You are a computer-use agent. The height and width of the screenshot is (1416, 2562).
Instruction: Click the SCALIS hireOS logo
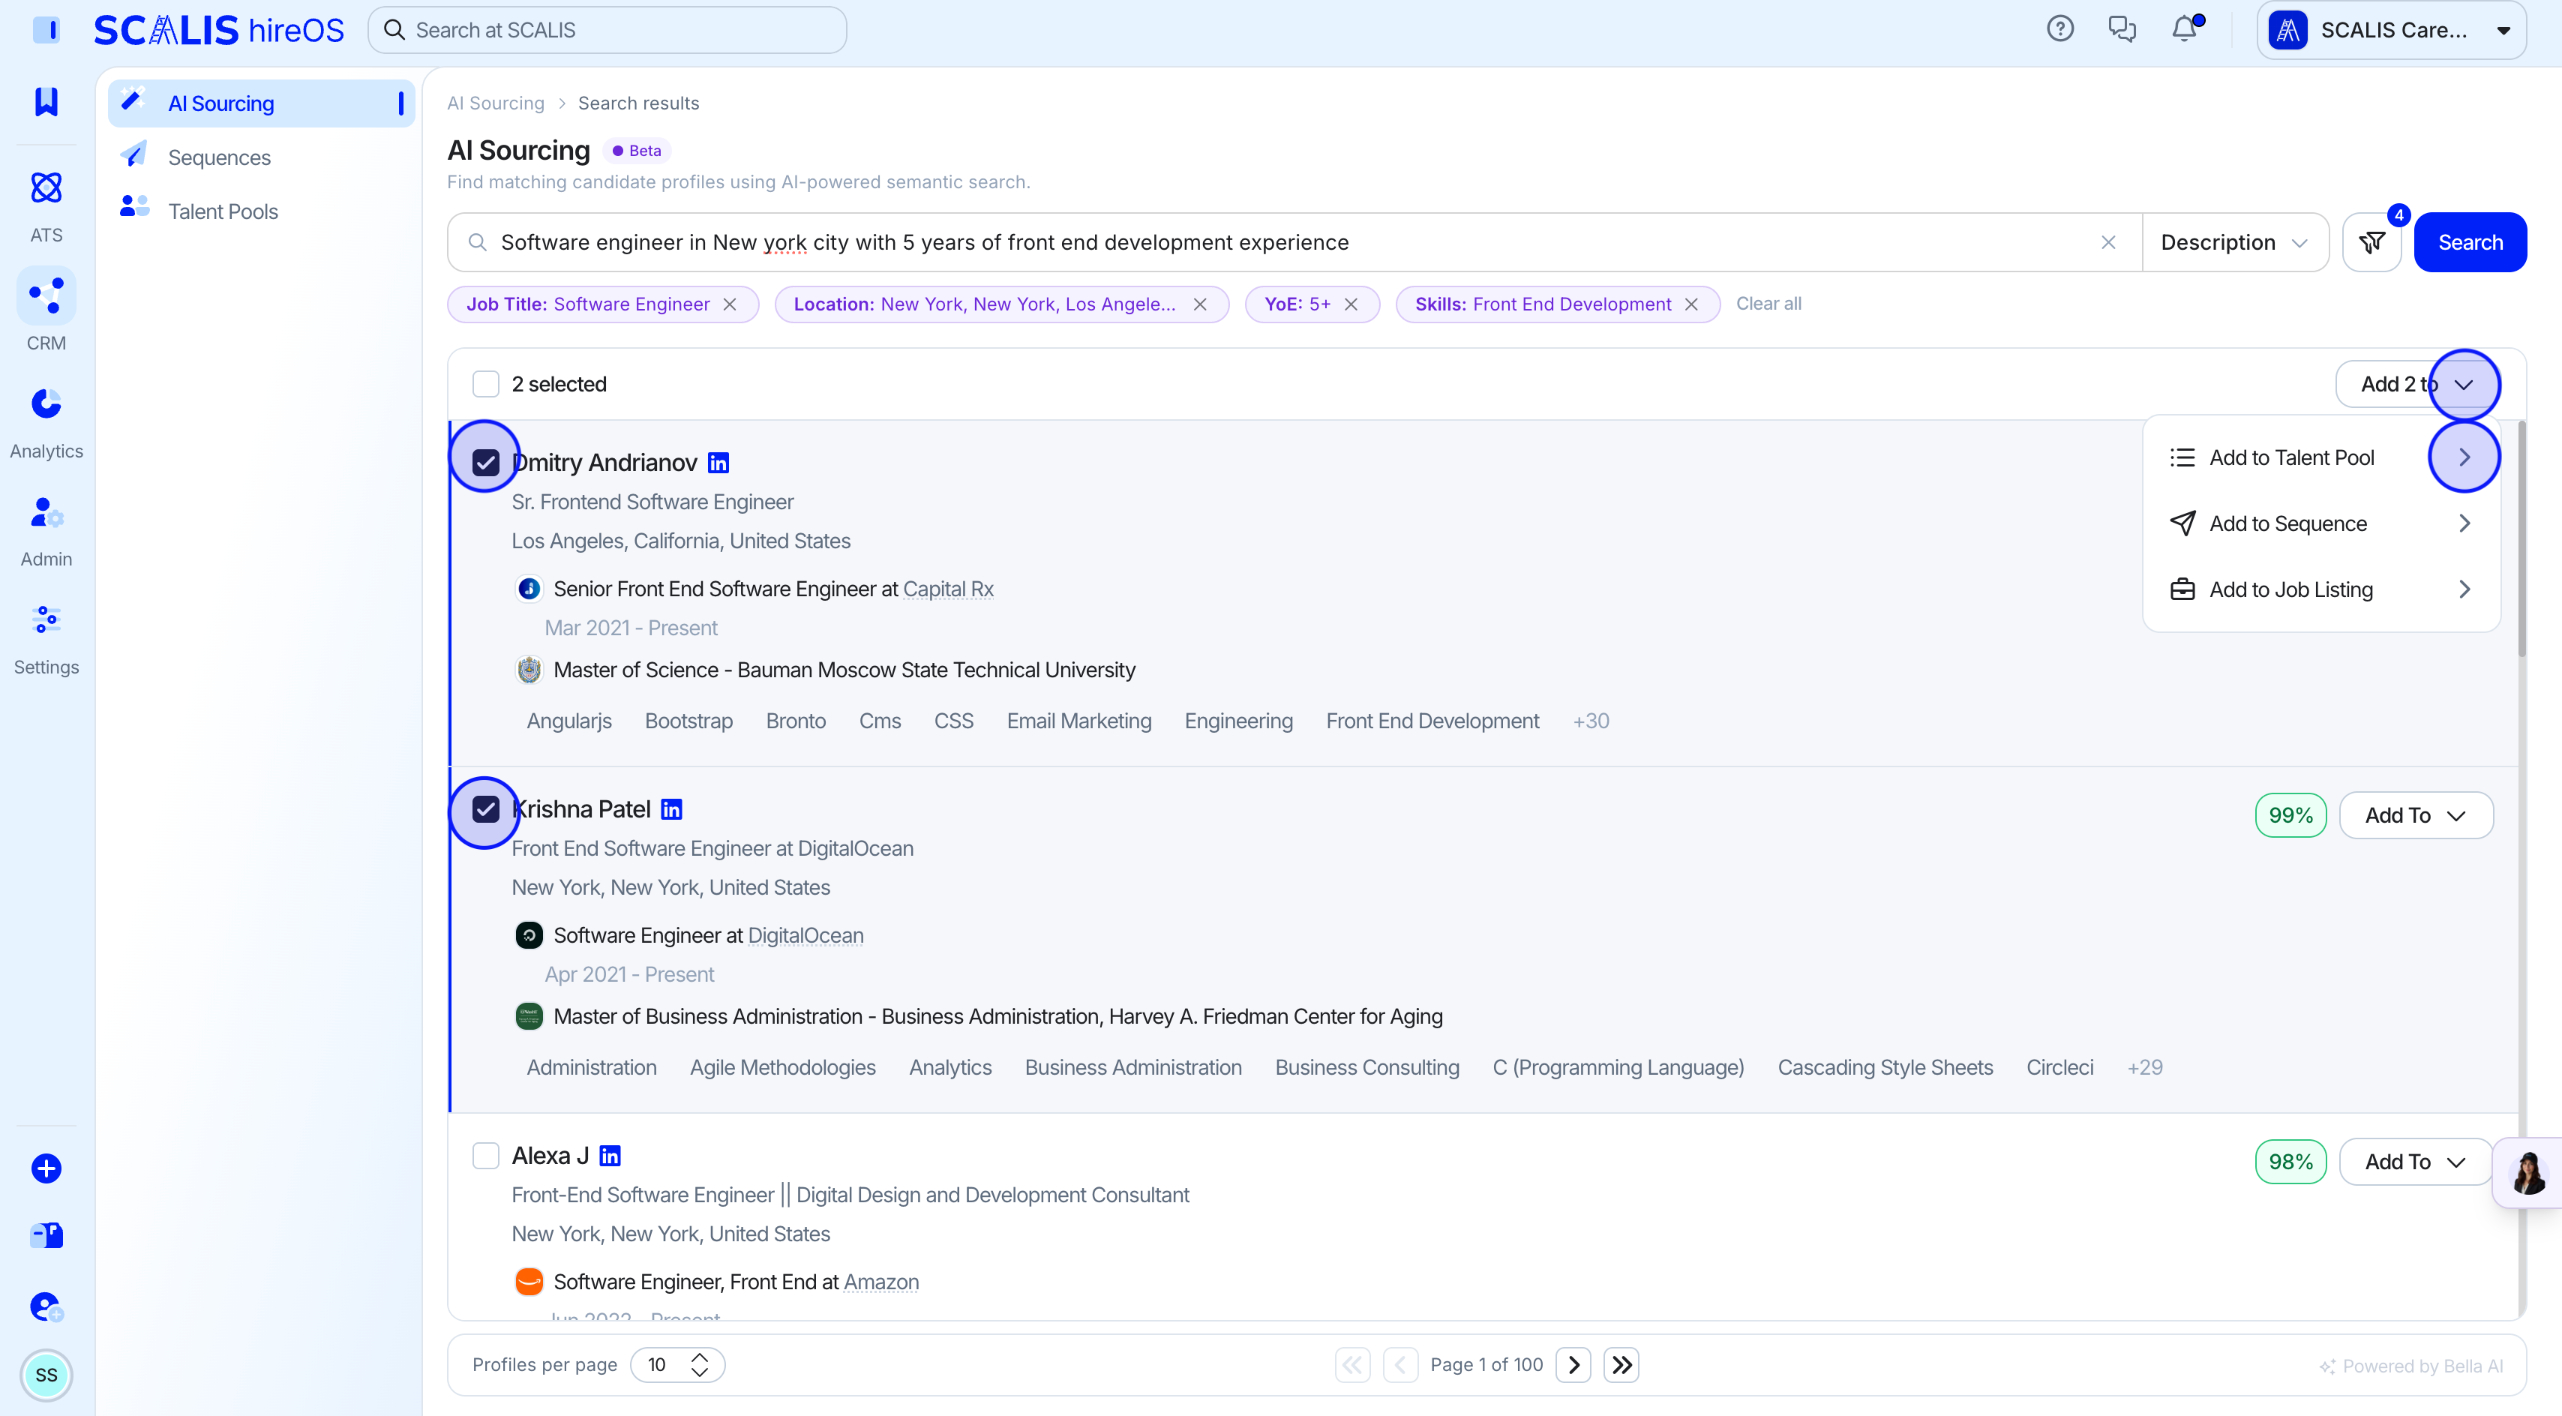pyautogui.click(x=219, y=30)
